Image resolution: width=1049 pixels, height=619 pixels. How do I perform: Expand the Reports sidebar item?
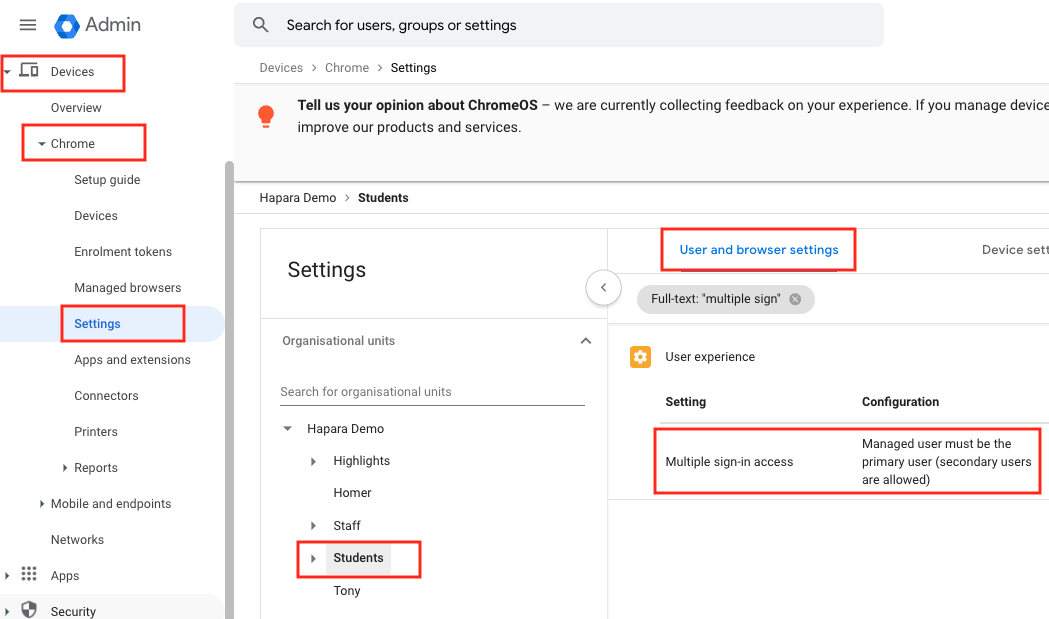coord(65,468)
